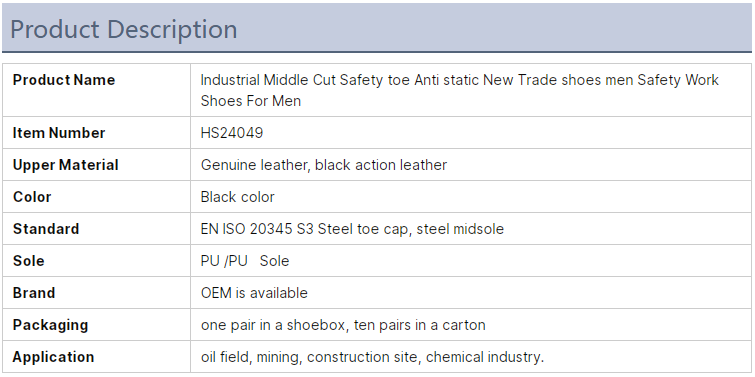Click the 'Black color' value

pyautogui.click(x=237, y=197)
